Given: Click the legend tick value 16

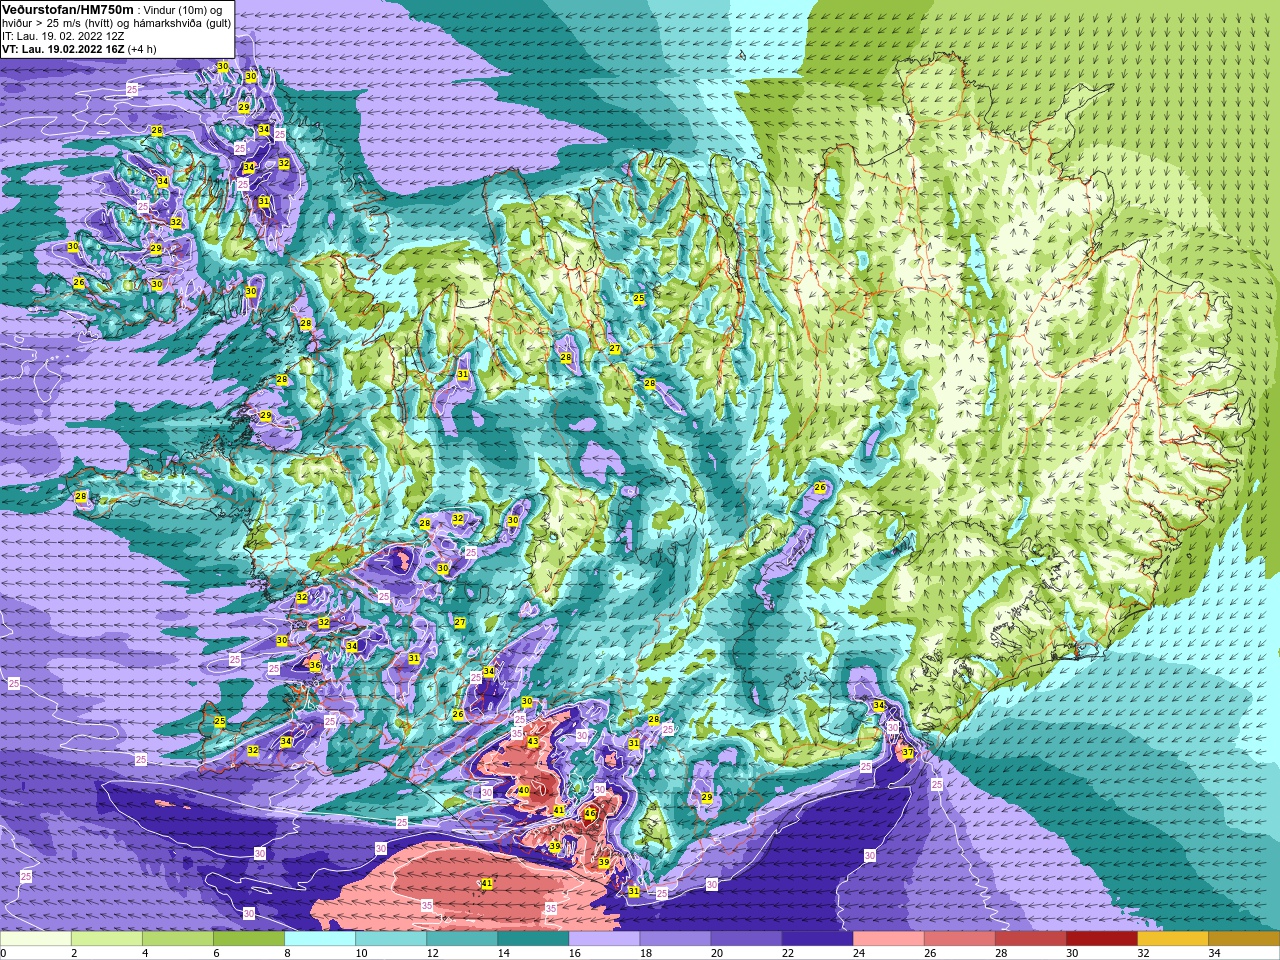Looking at the screenshot, I should coord(575,954).
